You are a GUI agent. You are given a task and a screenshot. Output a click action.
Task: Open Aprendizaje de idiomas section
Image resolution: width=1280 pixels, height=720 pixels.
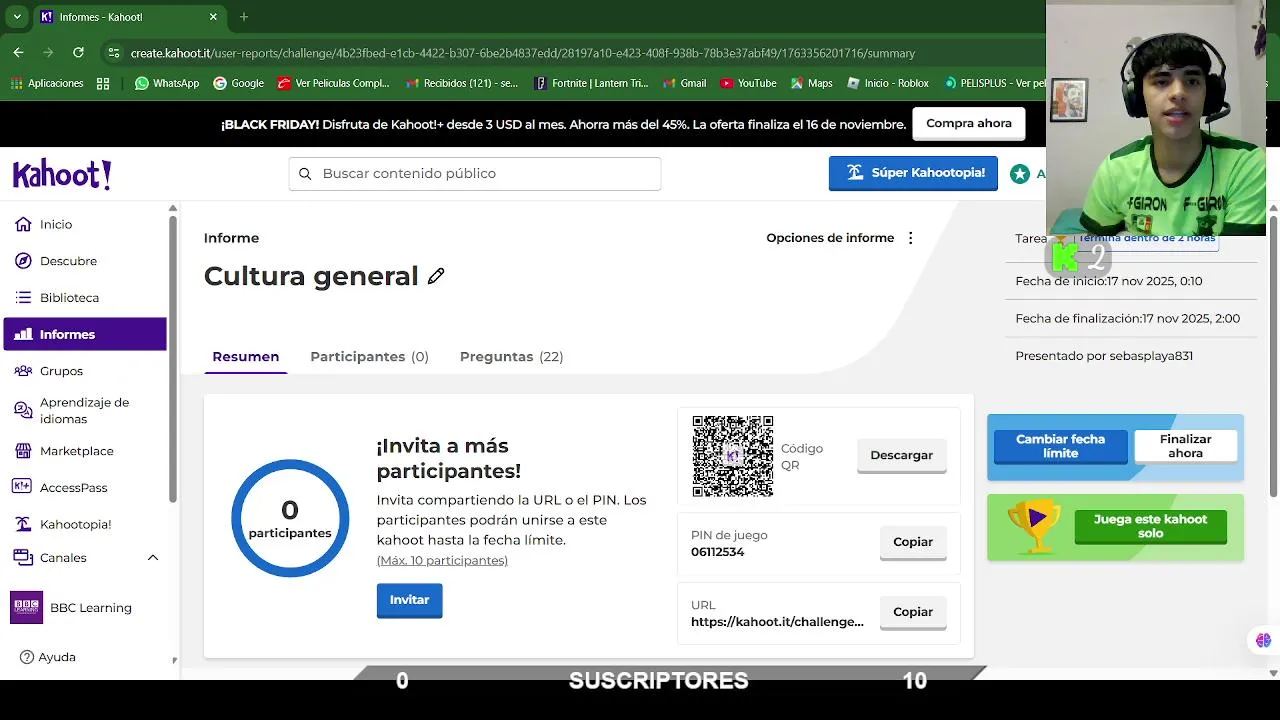pos(85,410)
